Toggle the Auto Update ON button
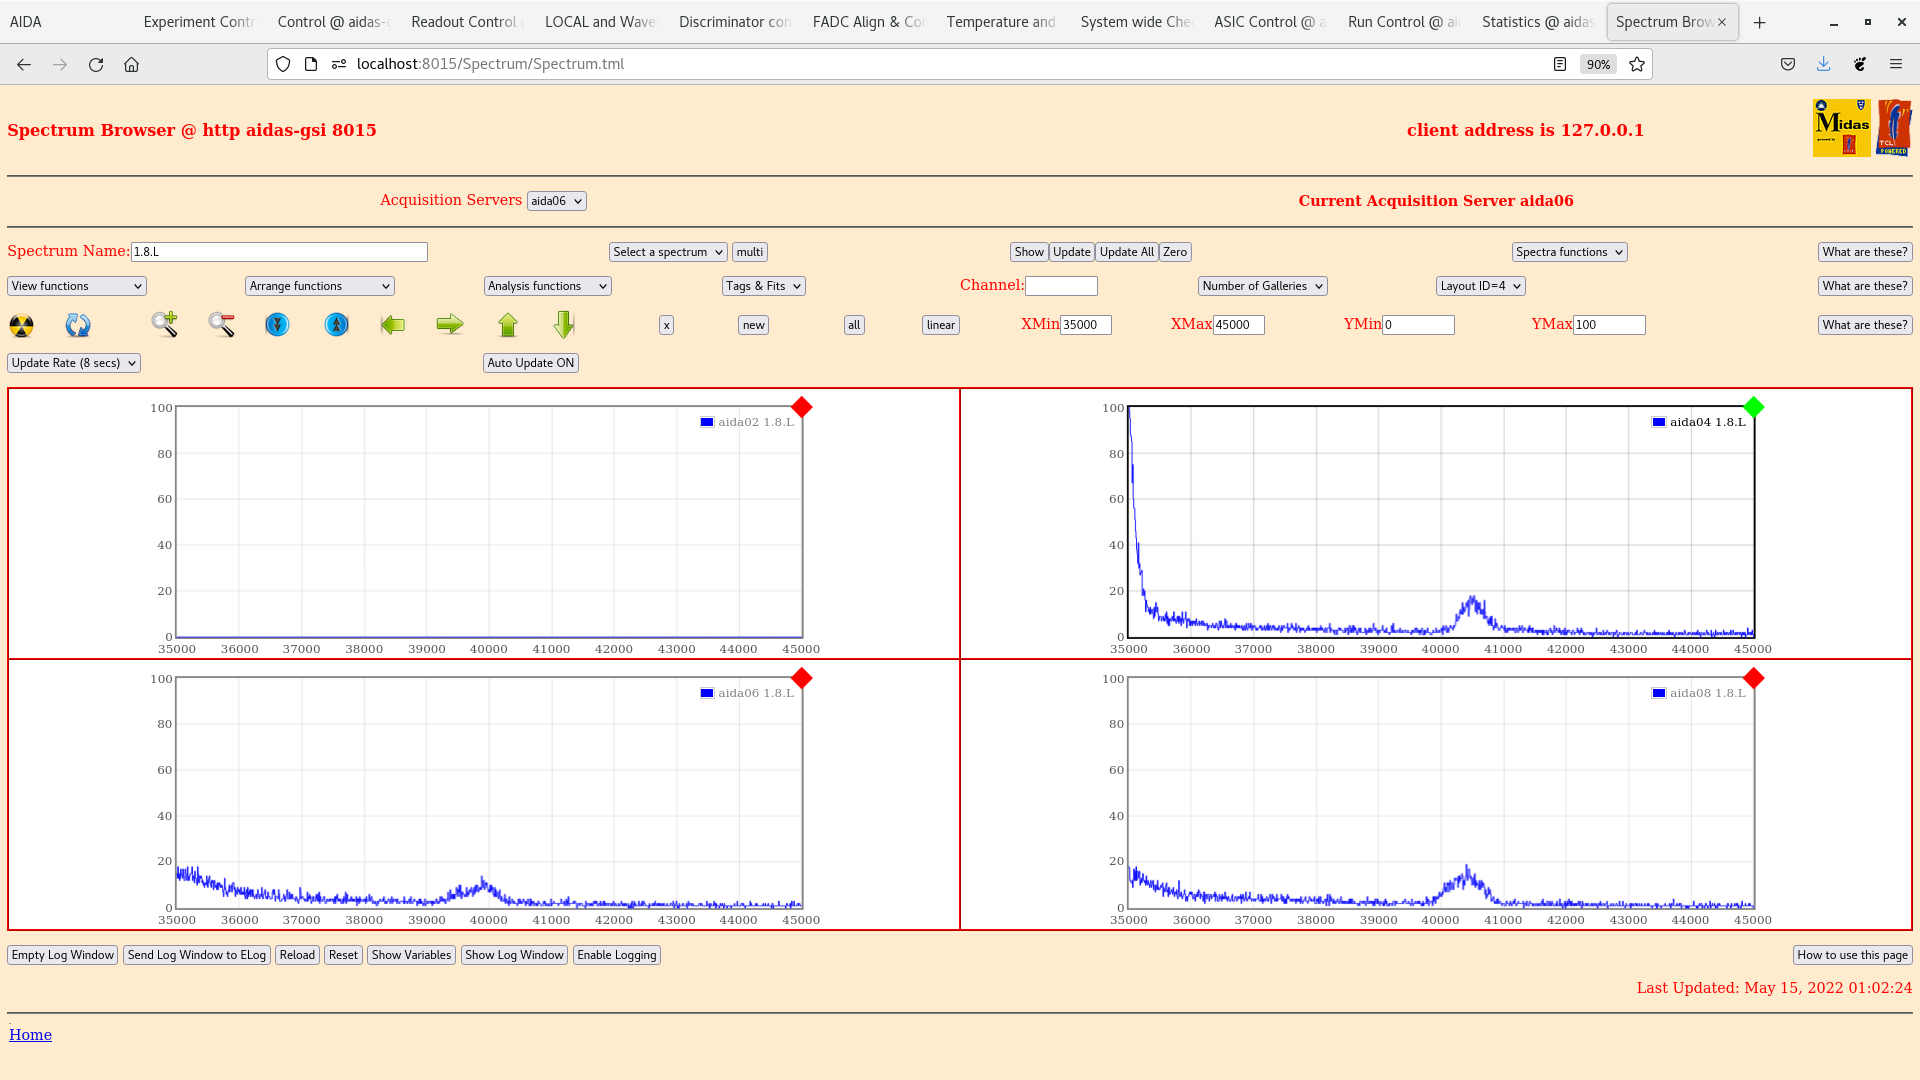Screen dimensions: 1920x1080 point(530,363)
